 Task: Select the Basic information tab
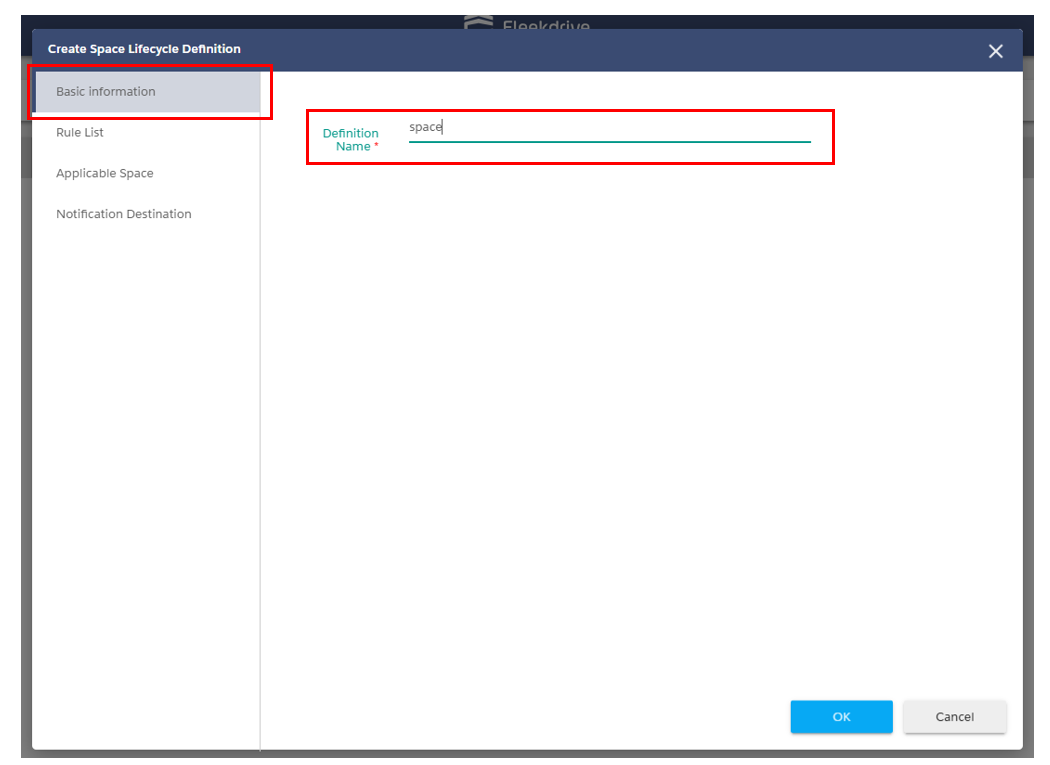[x=106, y=92]
